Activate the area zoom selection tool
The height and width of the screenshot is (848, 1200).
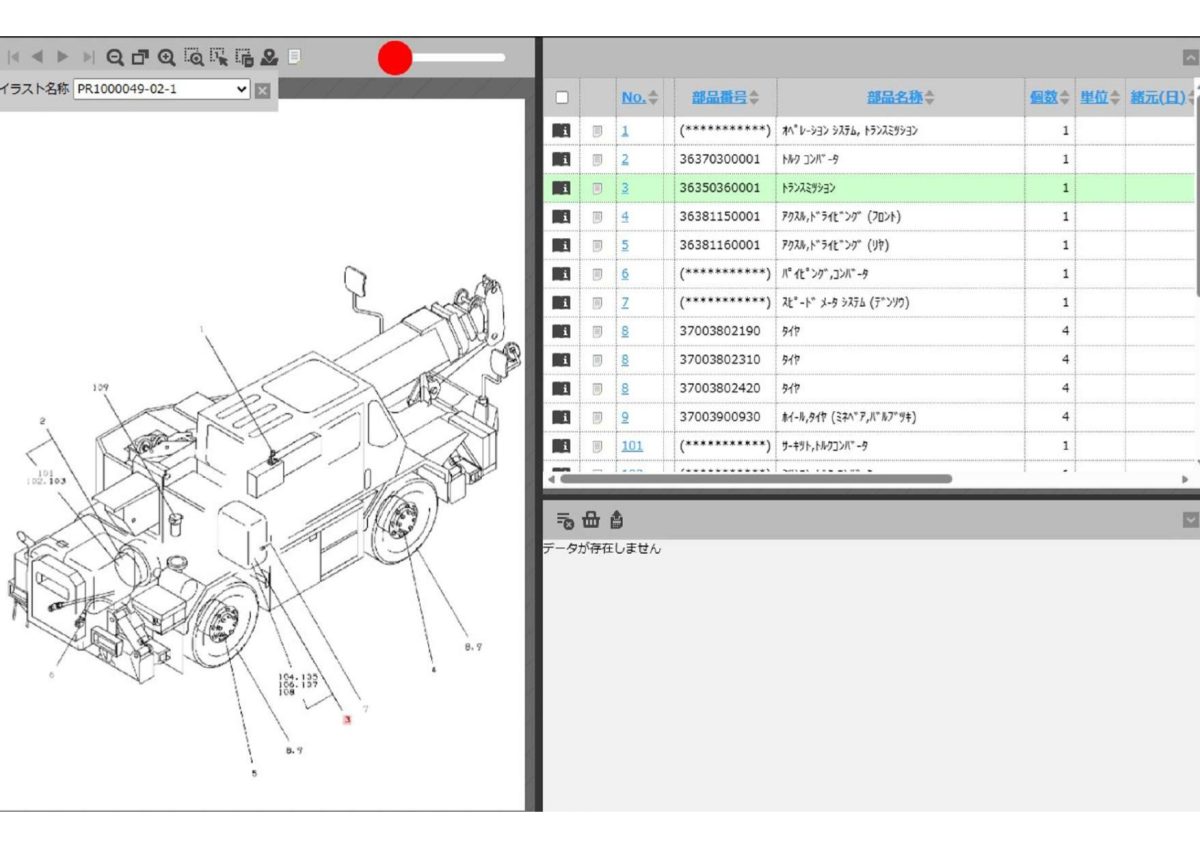[194, 58]
